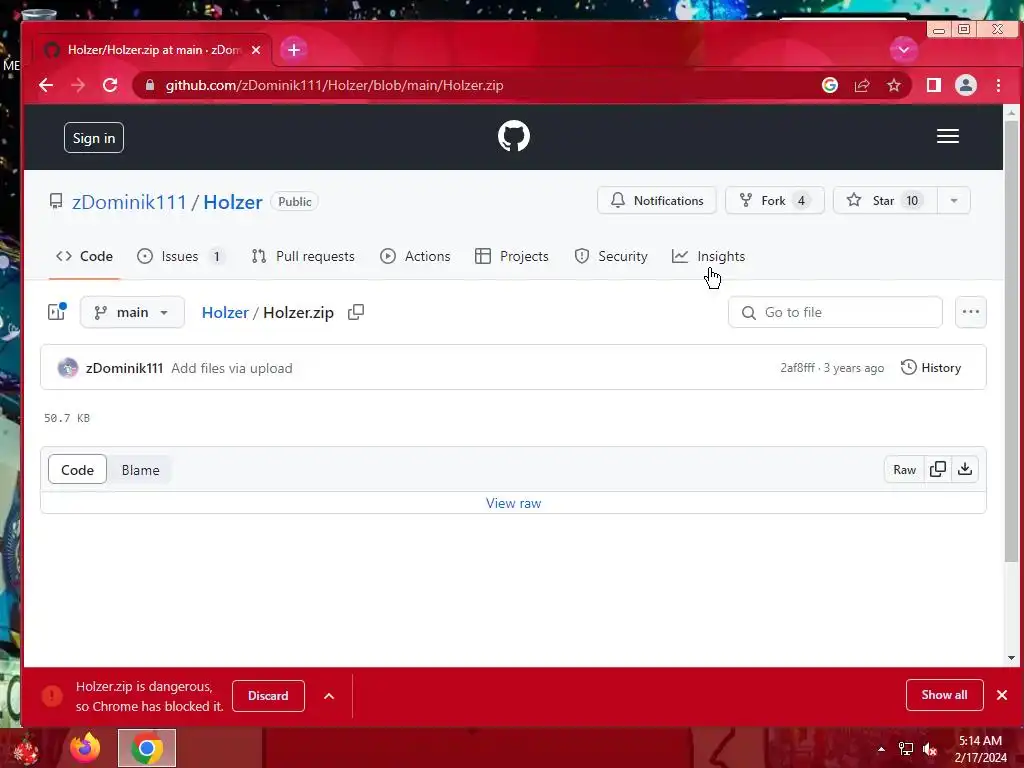The image size is (1024, 768).
Task: Bookmark page with star icon
Action: coord(894,85)
